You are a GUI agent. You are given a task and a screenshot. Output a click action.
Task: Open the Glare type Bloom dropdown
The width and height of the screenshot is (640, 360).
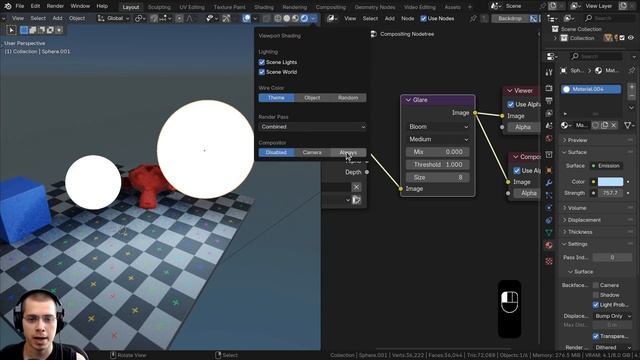pyautogui.click(x=438, y=127)
